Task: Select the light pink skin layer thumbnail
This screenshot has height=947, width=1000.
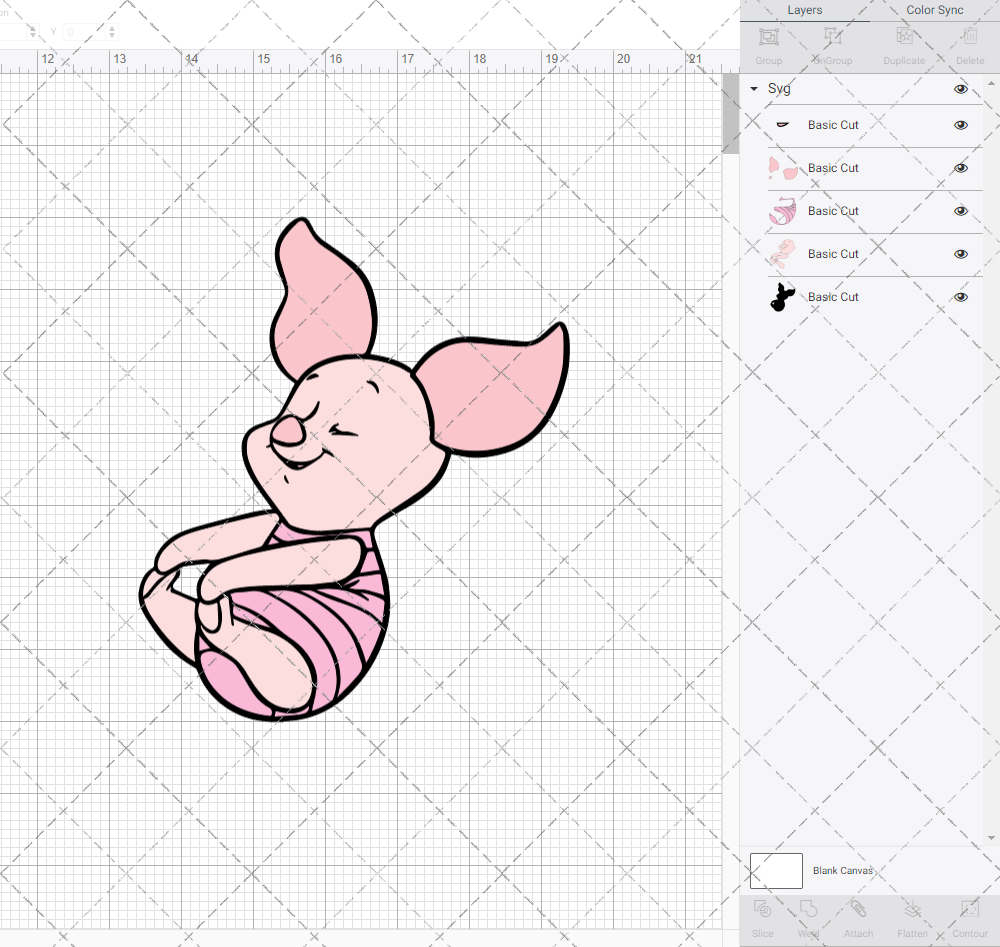Action: [783, 254]
